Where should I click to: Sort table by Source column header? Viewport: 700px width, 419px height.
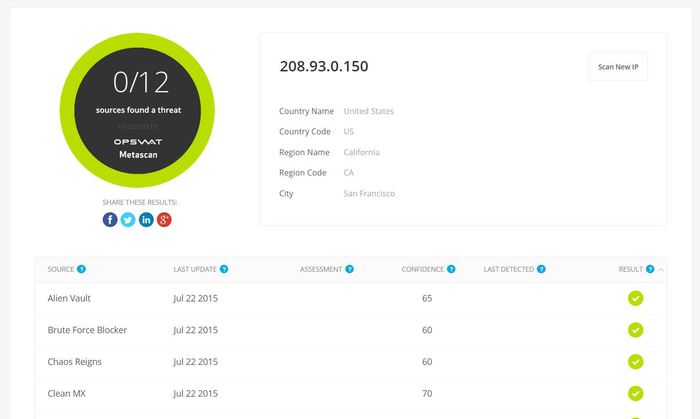click(61, 269)
